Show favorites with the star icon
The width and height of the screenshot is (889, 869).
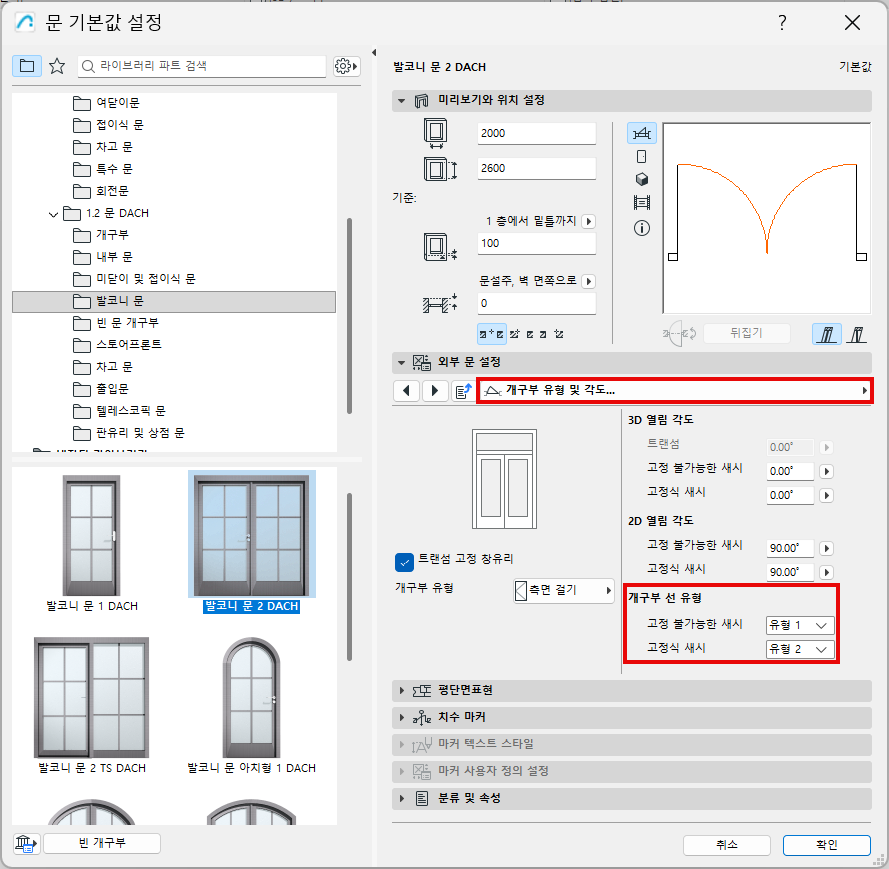coord(57,66)
